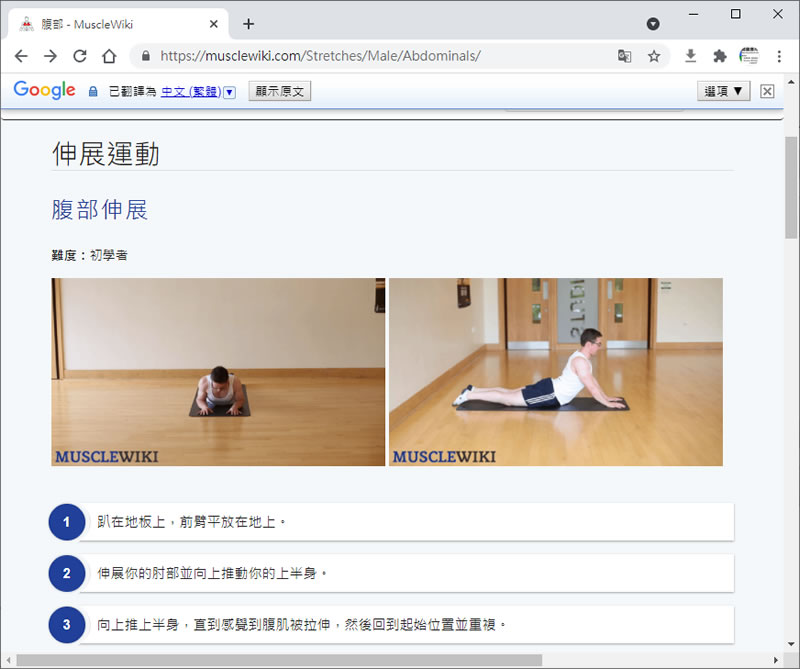The height and width of the screenshot is (669, 800).
Task: Click the front-view stretch video thumbnail
Action: [x=218, y=371]
